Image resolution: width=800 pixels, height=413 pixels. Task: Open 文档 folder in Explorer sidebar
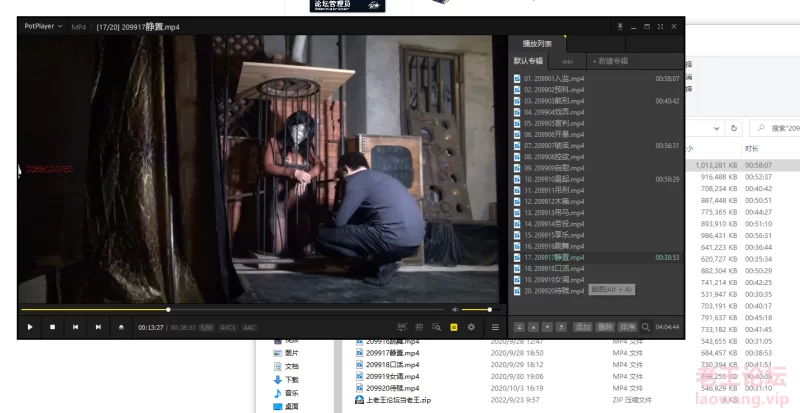tap(291, 367)
